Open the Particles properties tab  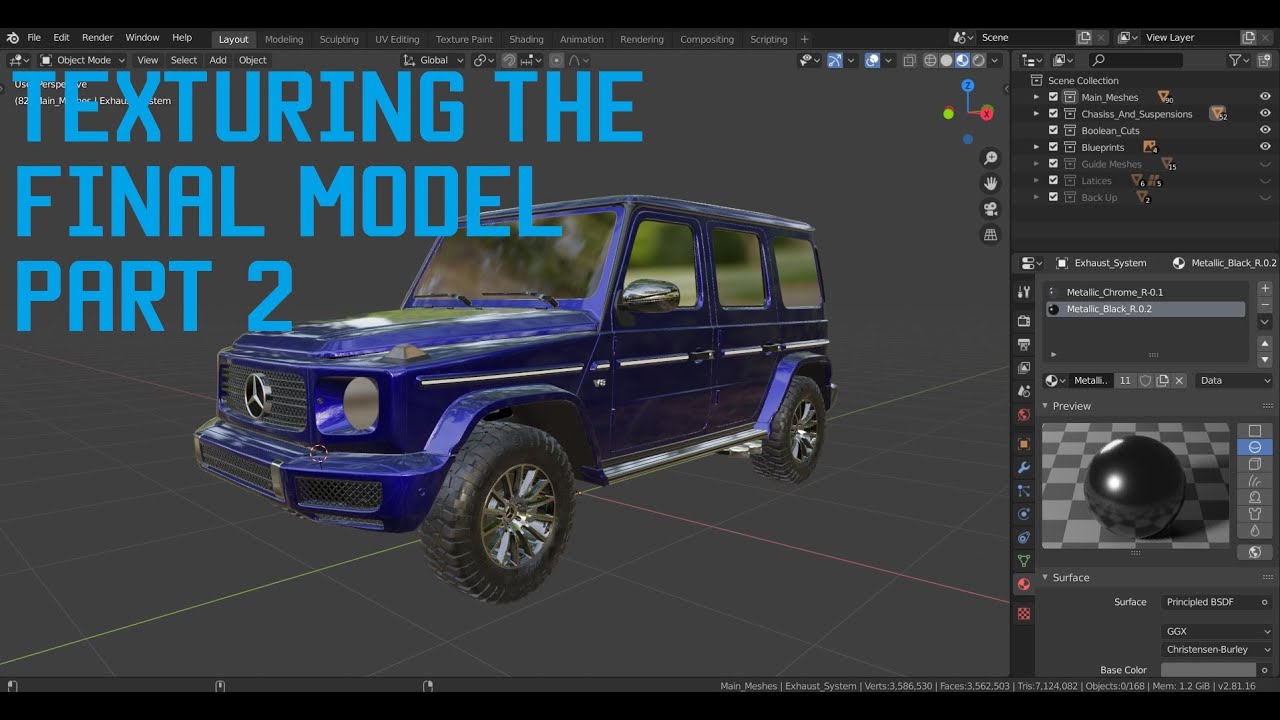click(1023, 491)
